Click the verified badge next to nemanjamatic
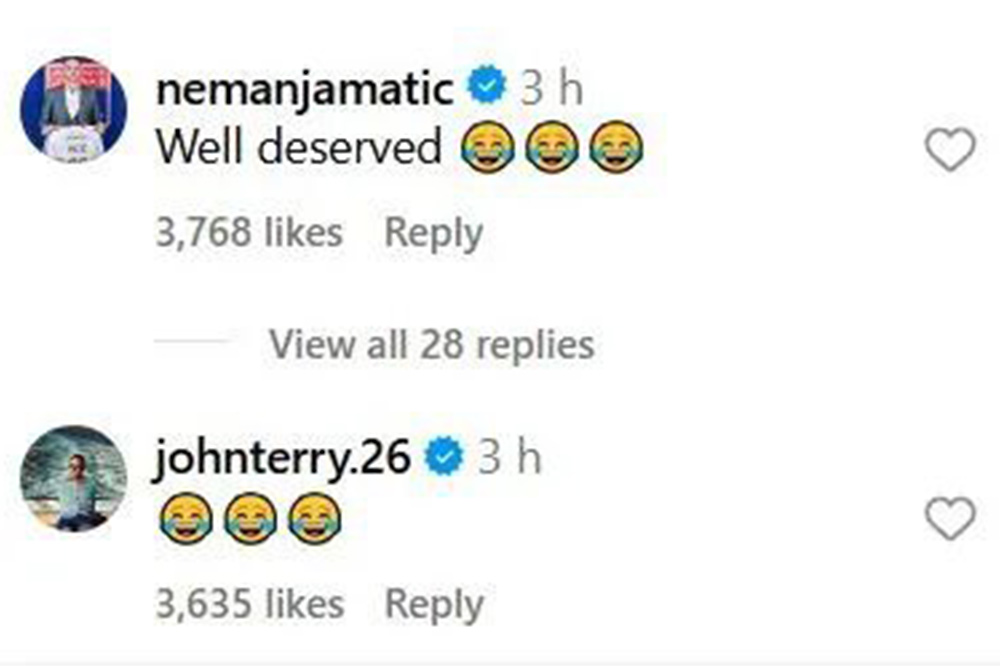 tap(487, 89)
